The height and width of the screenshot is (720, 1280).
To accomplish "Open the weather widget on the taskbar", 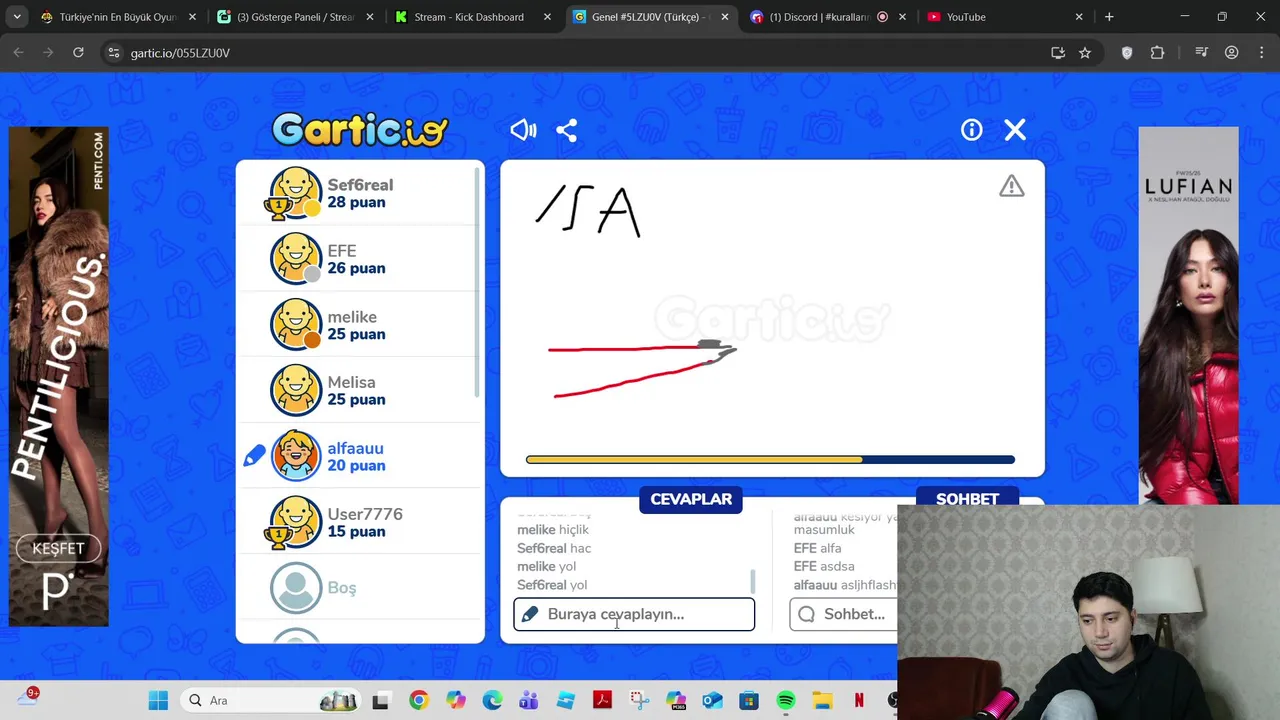I will tap(27, 698).
